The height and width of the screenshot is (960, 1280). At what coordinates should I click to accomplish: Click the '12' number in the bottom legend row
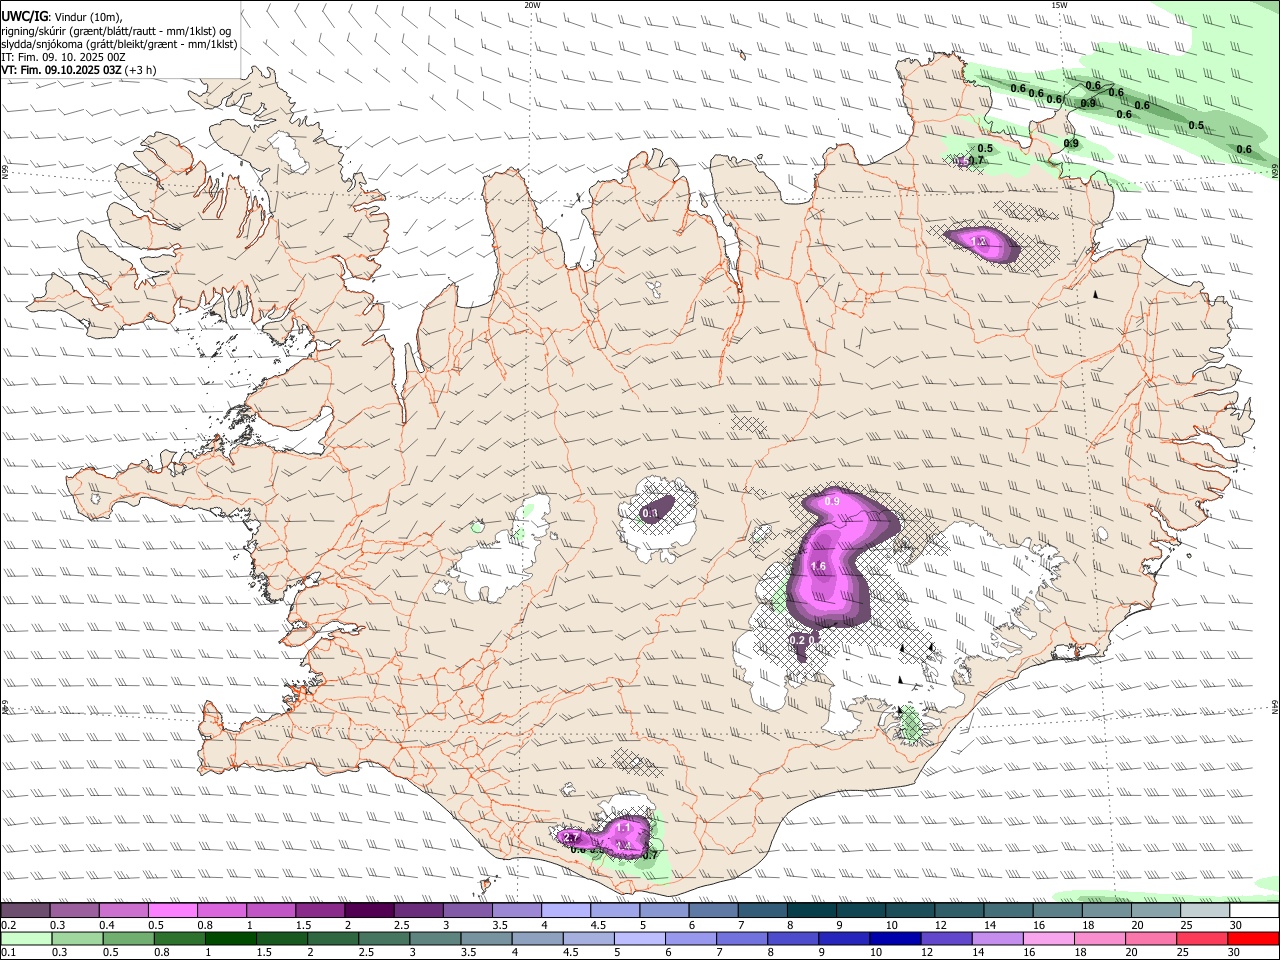coord(926,953)
